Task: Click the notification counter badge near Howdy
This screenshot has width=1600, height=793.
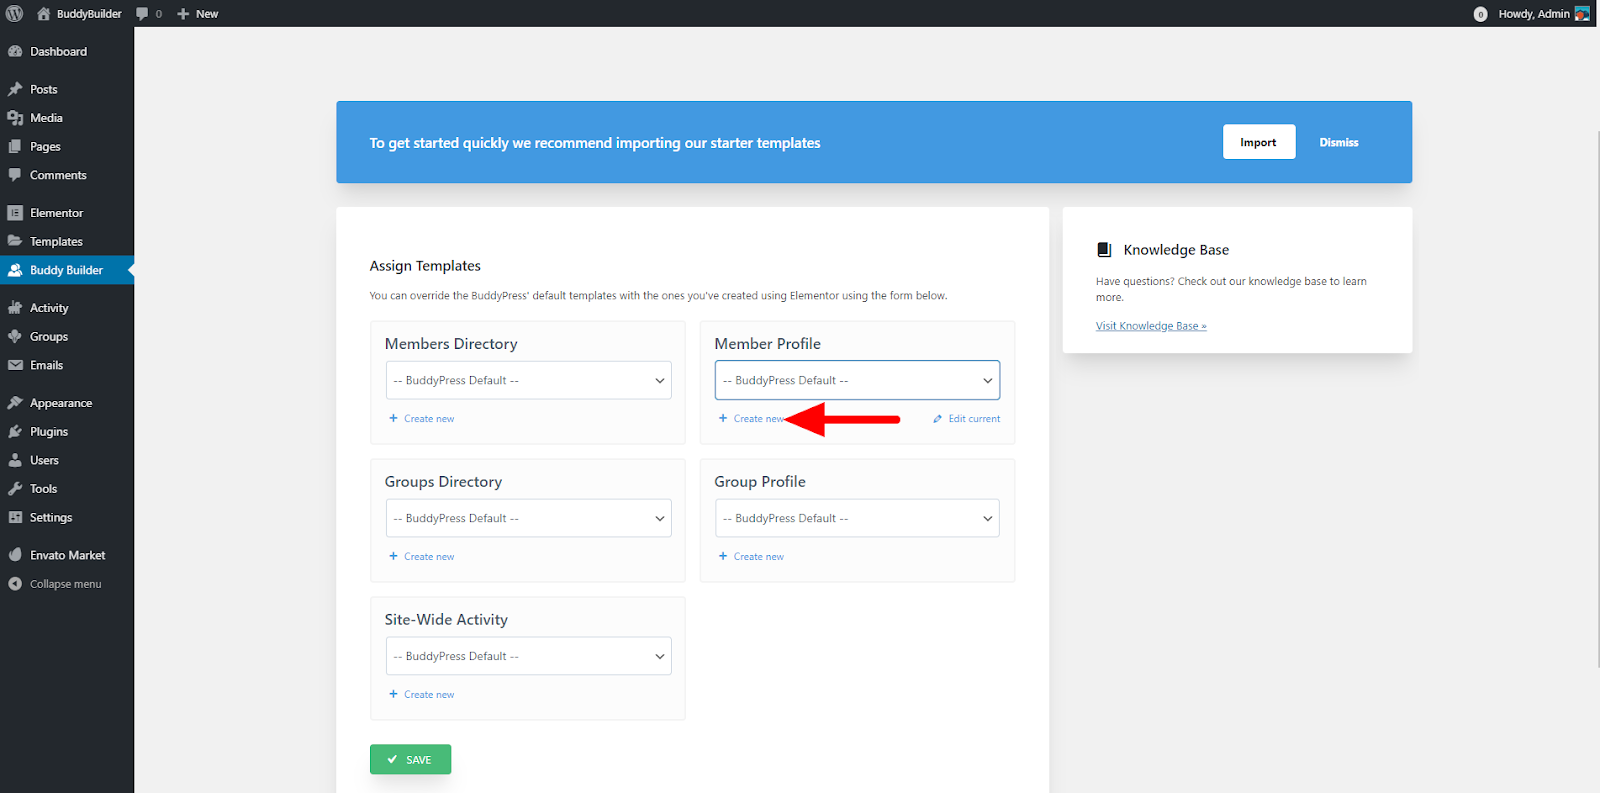Action: coord(1480,14)
